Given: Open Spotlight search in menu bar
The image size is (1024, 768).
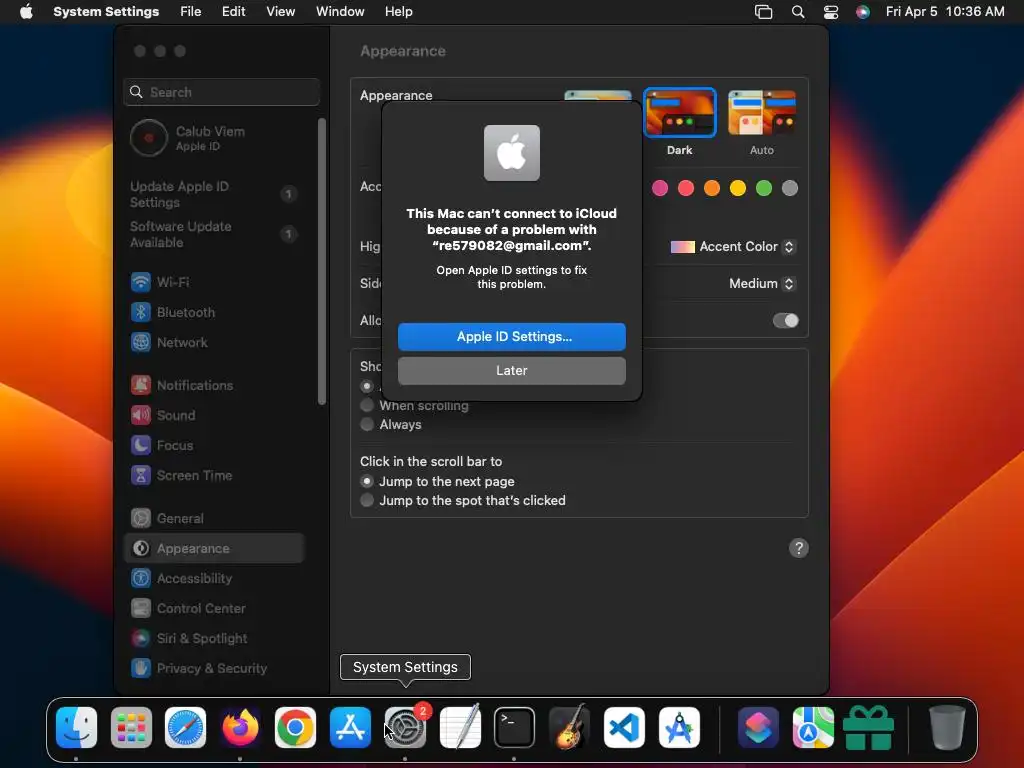Looking at the screenshot, I should pos(797,12).
